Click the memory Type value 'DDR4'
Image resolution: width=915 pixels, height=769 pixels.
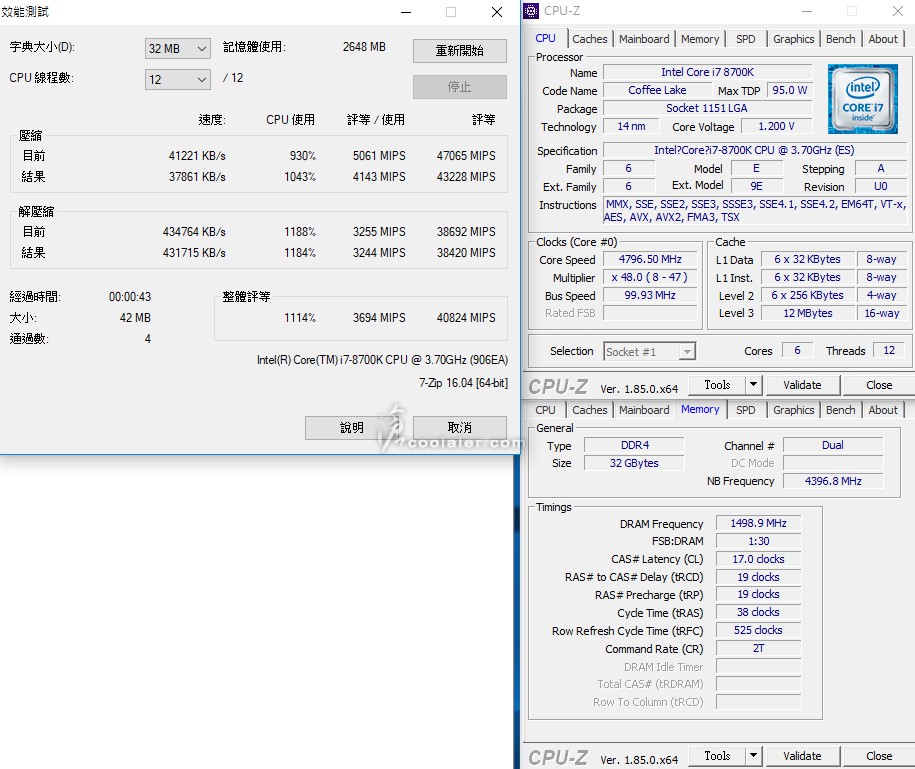[634, 445]
